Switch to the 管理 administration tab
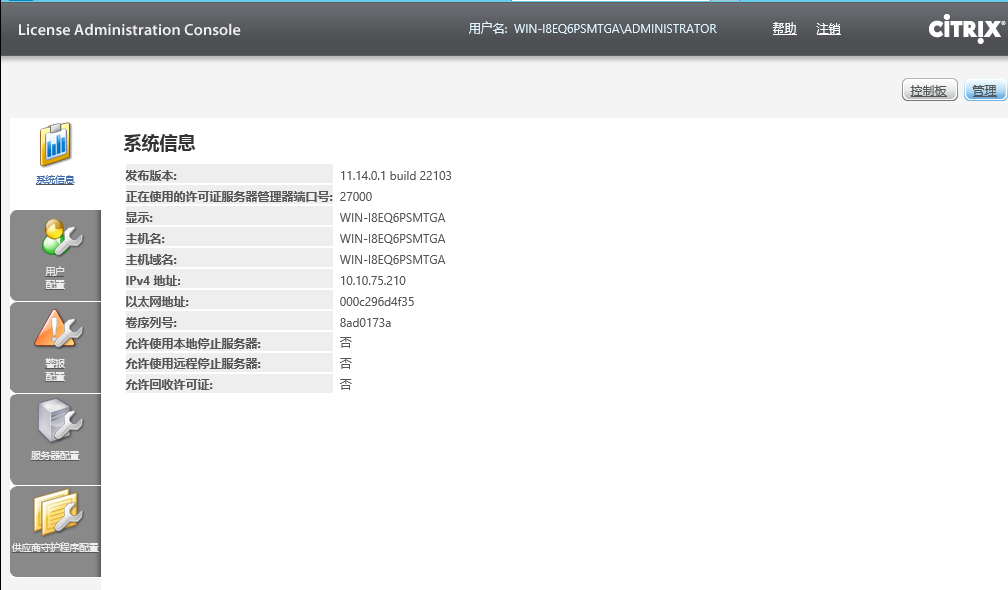The image size is (1008, 590). 985,90
